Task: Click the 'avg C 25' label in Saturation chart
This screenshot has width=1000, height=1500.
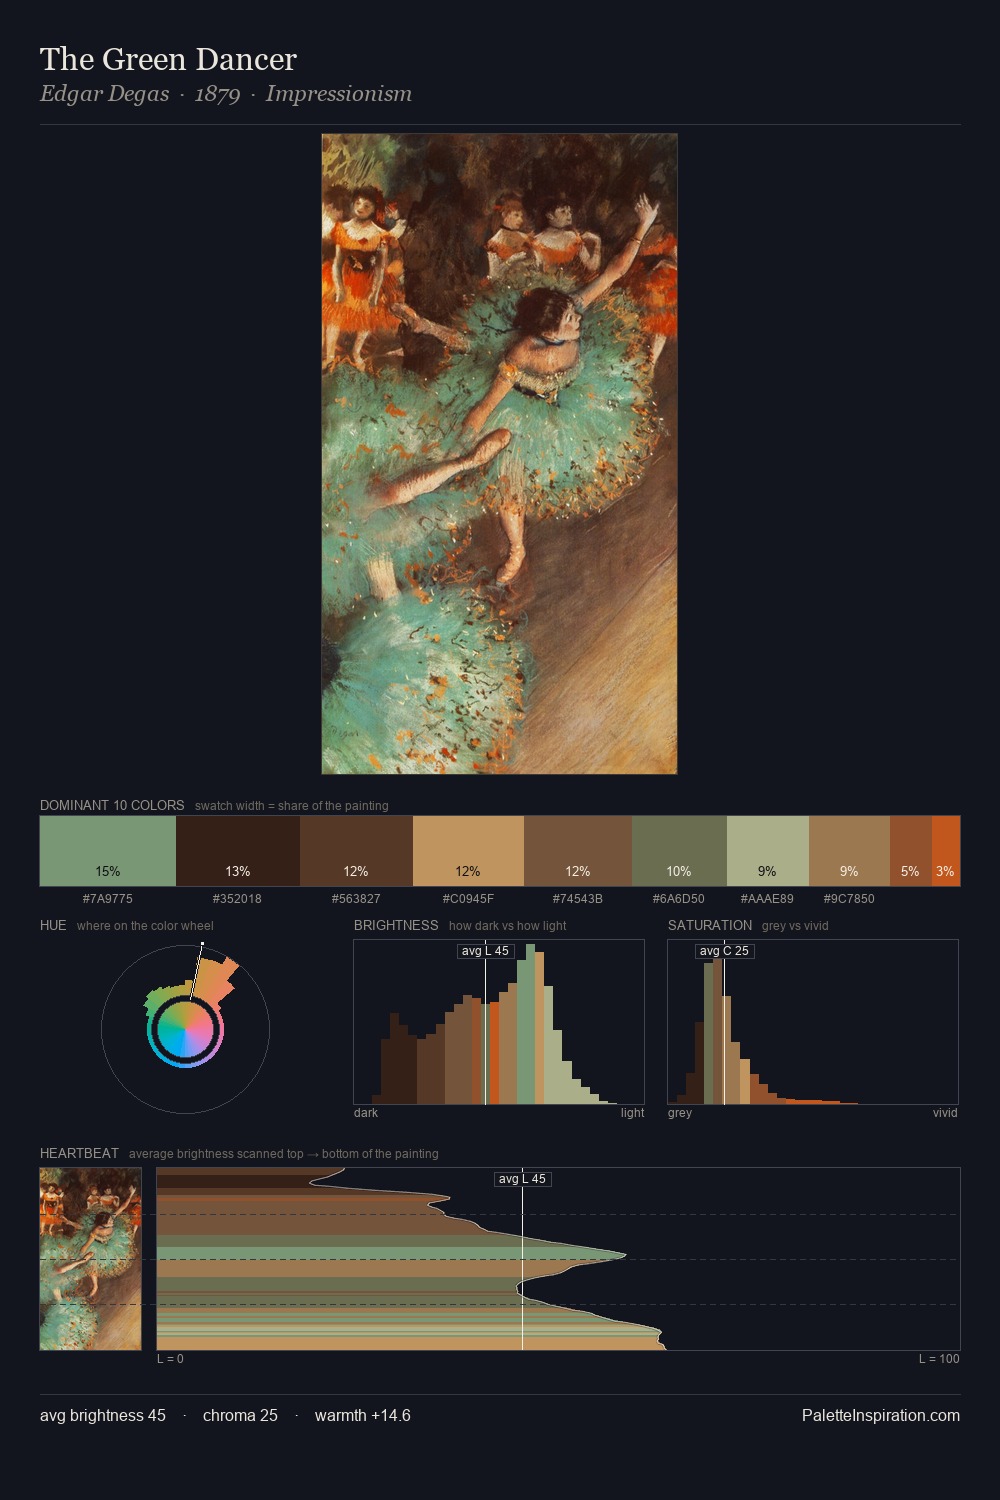Action: point(724,951)
